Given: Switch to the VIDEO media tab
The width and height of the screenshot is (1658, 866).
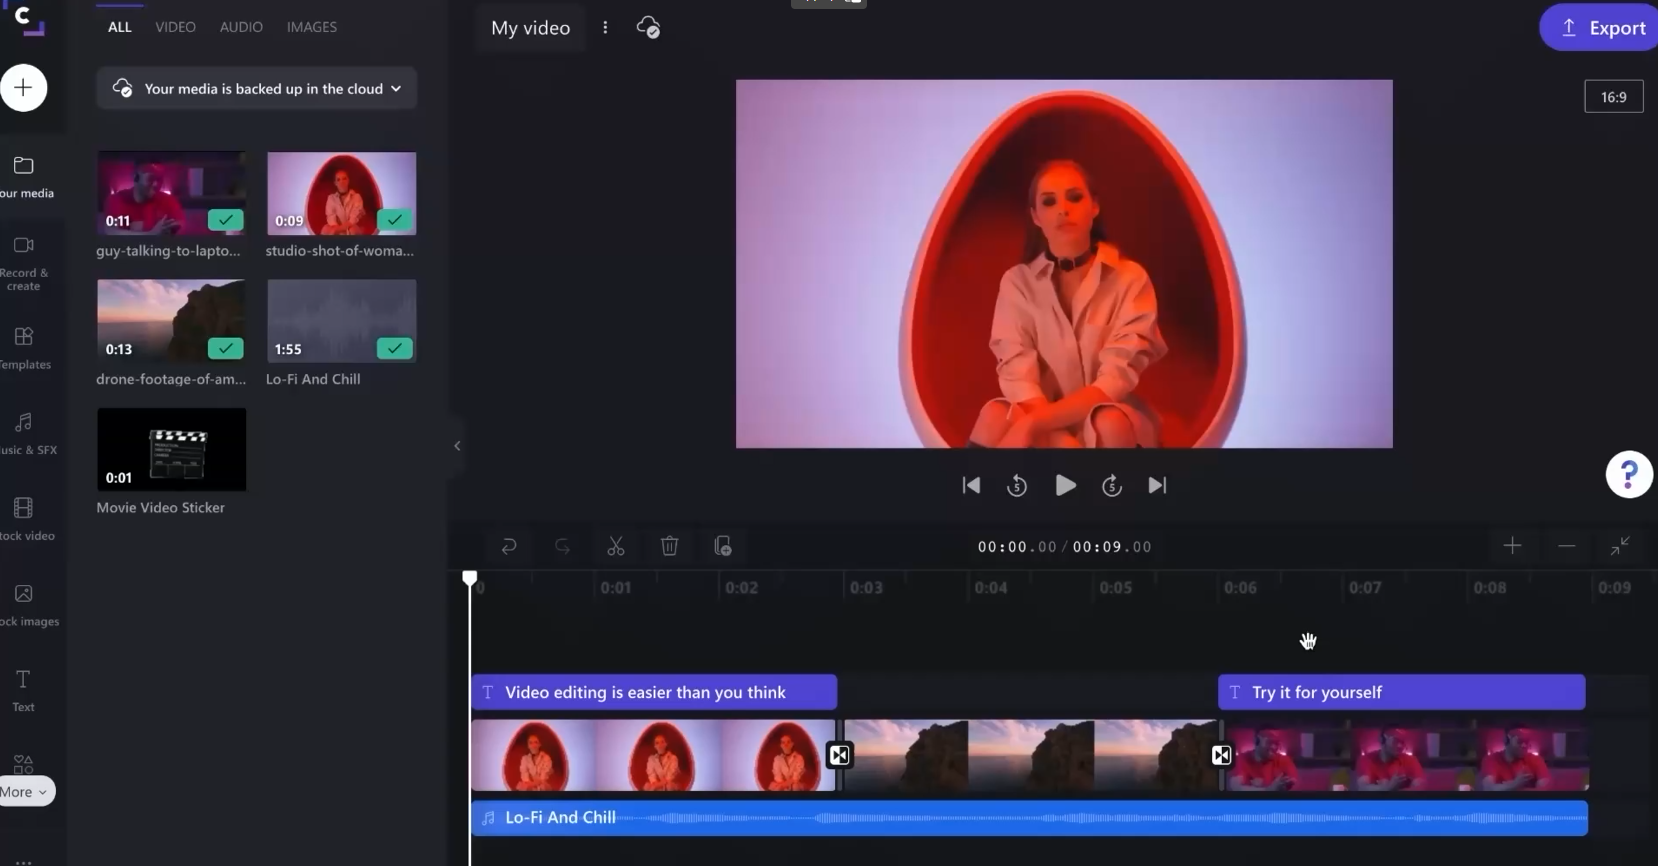Looking at the screenshot, I should (175, 27).
